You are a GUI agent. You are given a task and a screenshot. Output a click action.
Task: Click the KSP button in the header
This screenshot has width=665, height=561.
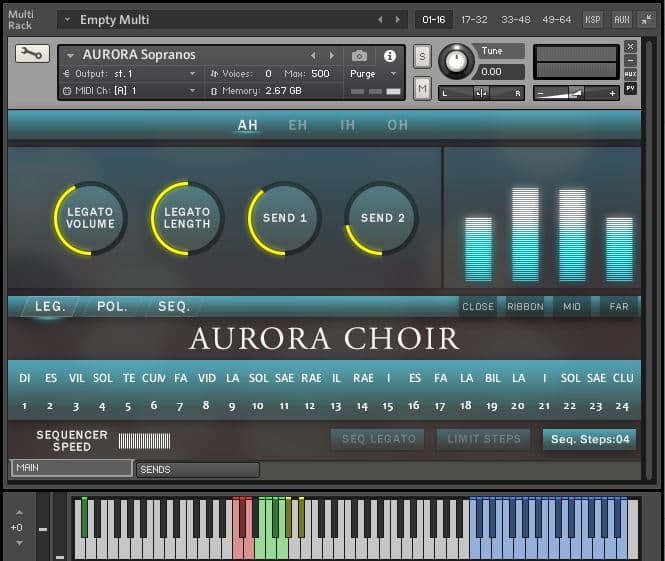(x=593, y=19)
